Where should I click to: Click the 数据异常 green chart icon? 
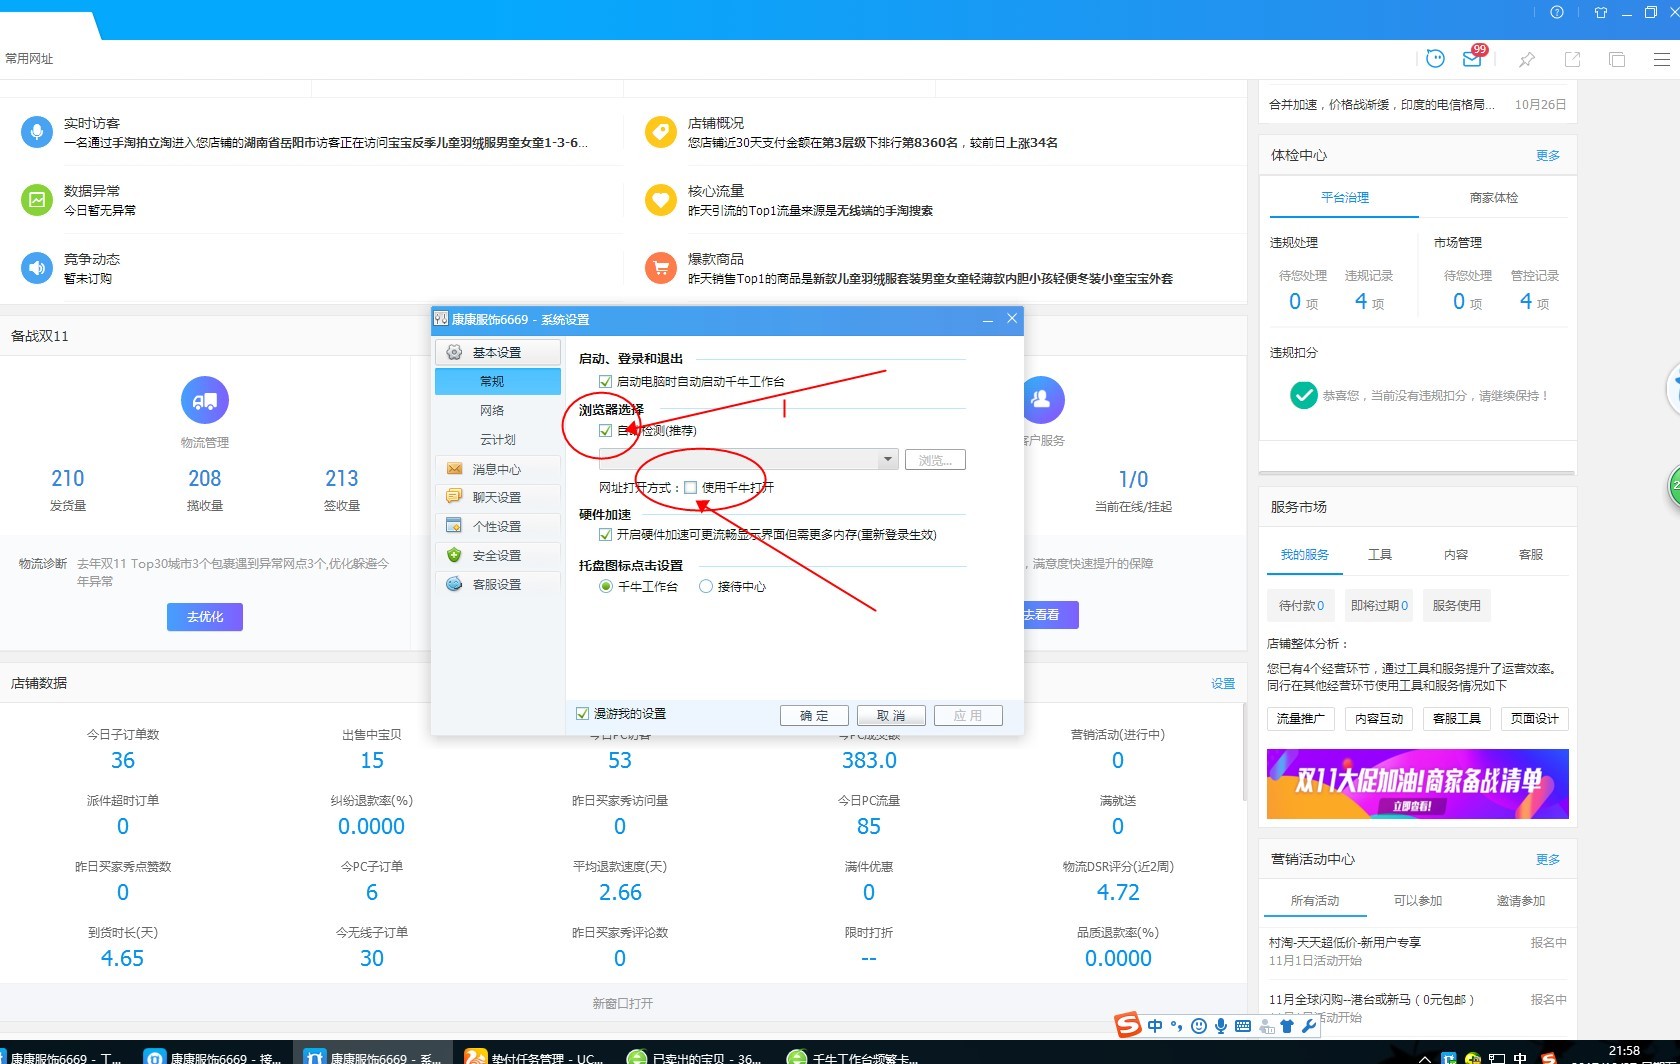pyautogui.click(x=37, y=200)
